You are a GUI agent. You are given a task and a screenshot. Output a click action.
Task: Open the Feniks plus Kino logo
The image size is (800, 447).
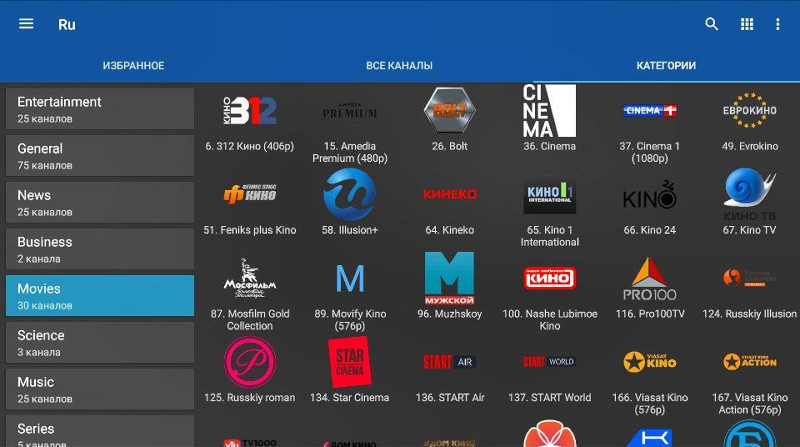250,194
